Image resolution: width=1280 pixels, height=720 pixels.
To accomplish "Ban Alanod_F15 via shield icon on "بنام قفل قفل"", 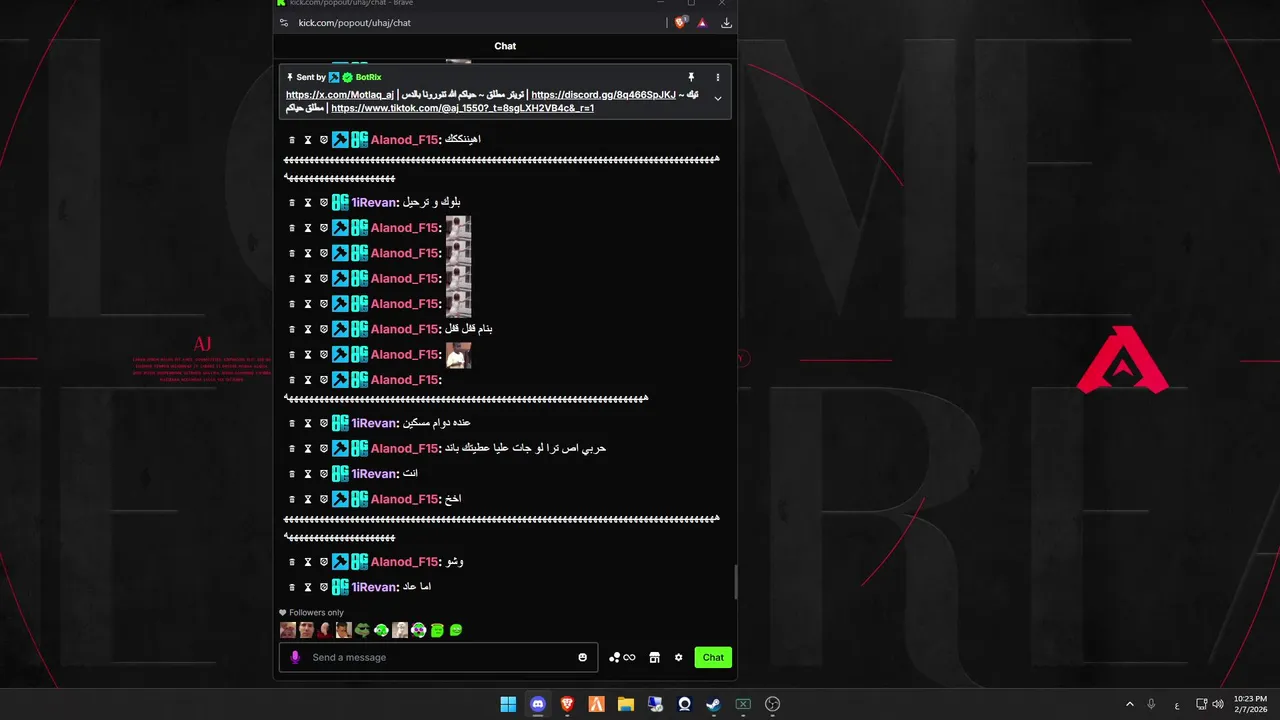I will point(324,329).
